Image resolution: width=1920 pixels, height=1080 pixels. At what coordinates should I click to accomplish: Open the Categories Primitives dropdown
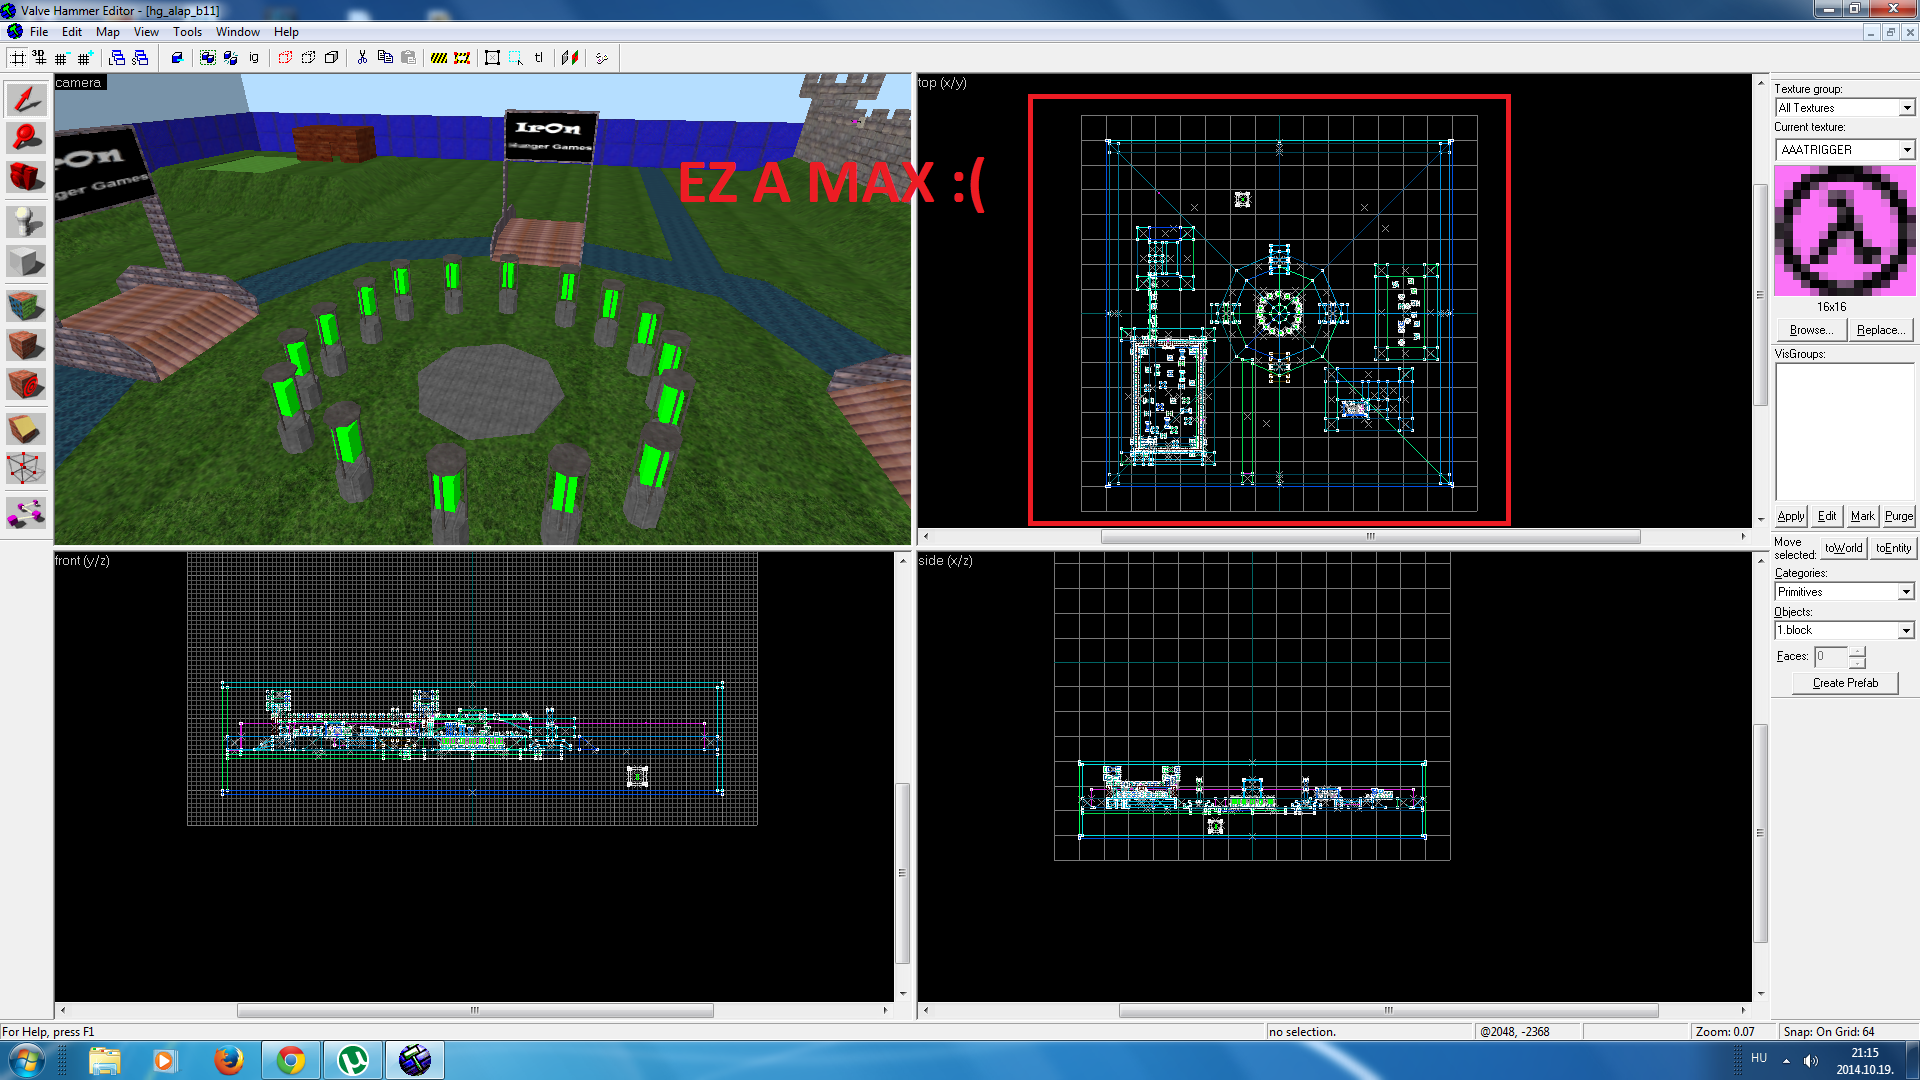pos(1906,592)
